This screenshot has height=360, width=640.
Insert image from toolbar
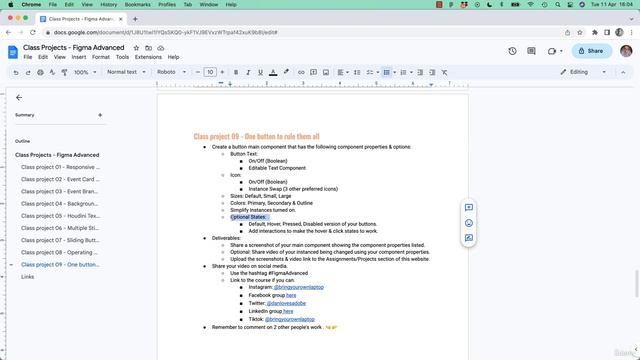(x=326, y=72)
